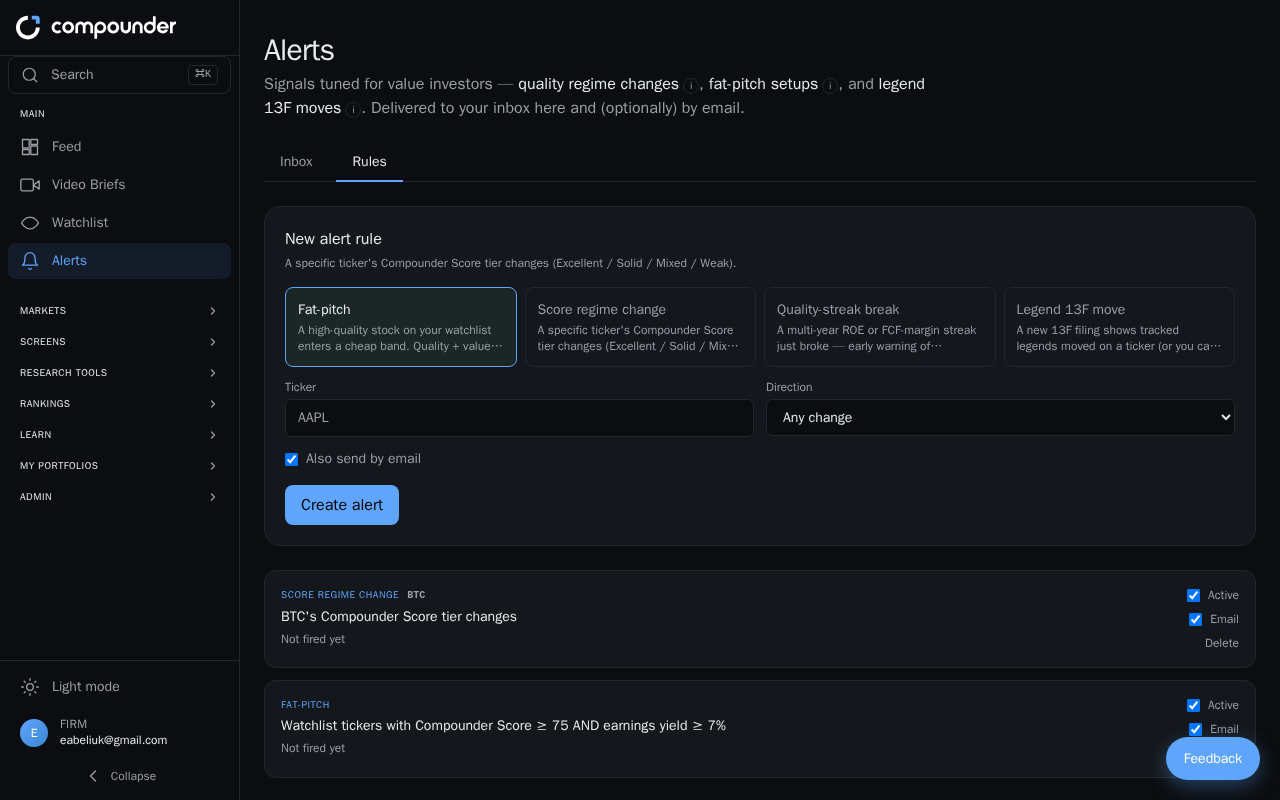Open Feed in the sidebar
Viewport: 1280px width, 800px height.
click(119, 147)
